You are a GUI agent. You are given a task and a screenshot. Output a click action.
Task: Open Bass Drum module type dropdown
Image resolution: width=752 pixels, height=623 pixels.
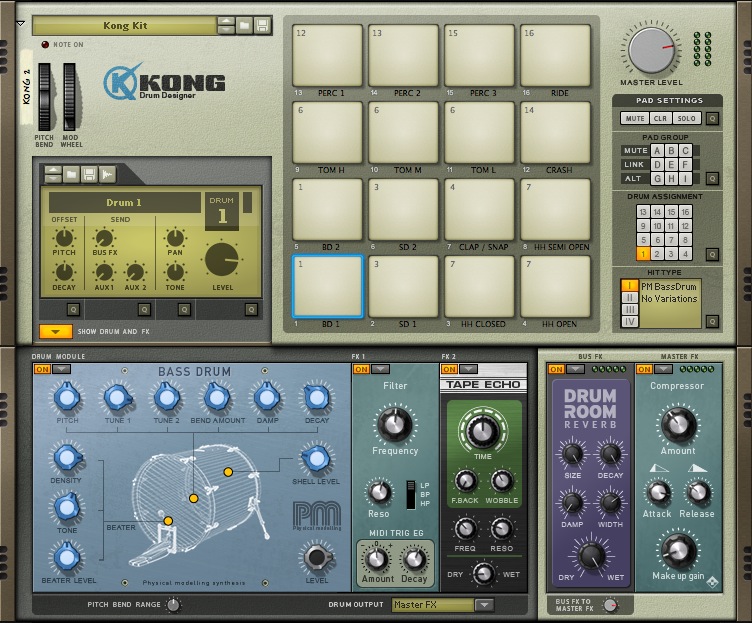click(x=61, y=369)
